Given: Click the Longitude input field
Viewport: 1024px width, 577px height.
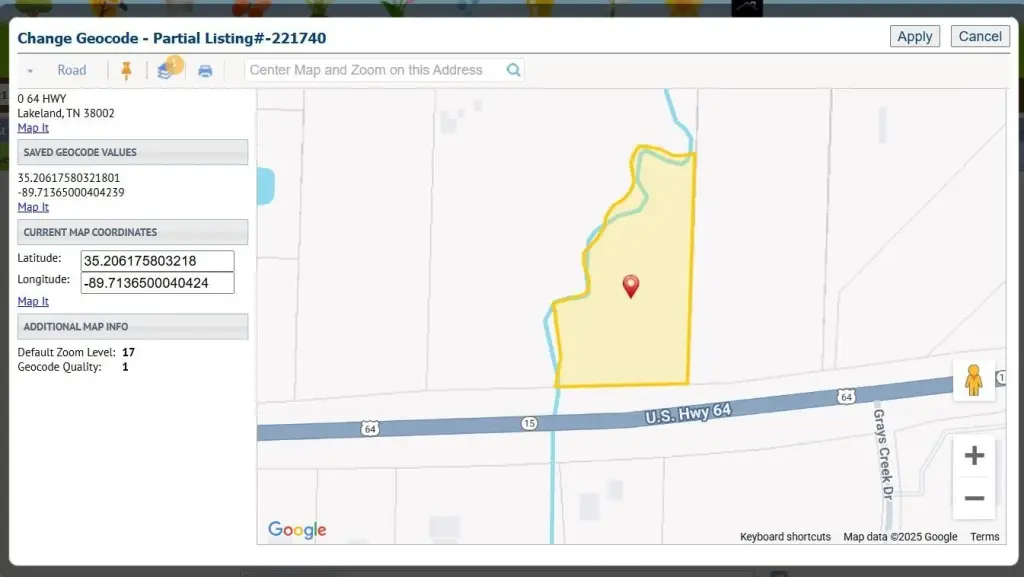Looking at the screenshot, I should click(x=158, y=283).
